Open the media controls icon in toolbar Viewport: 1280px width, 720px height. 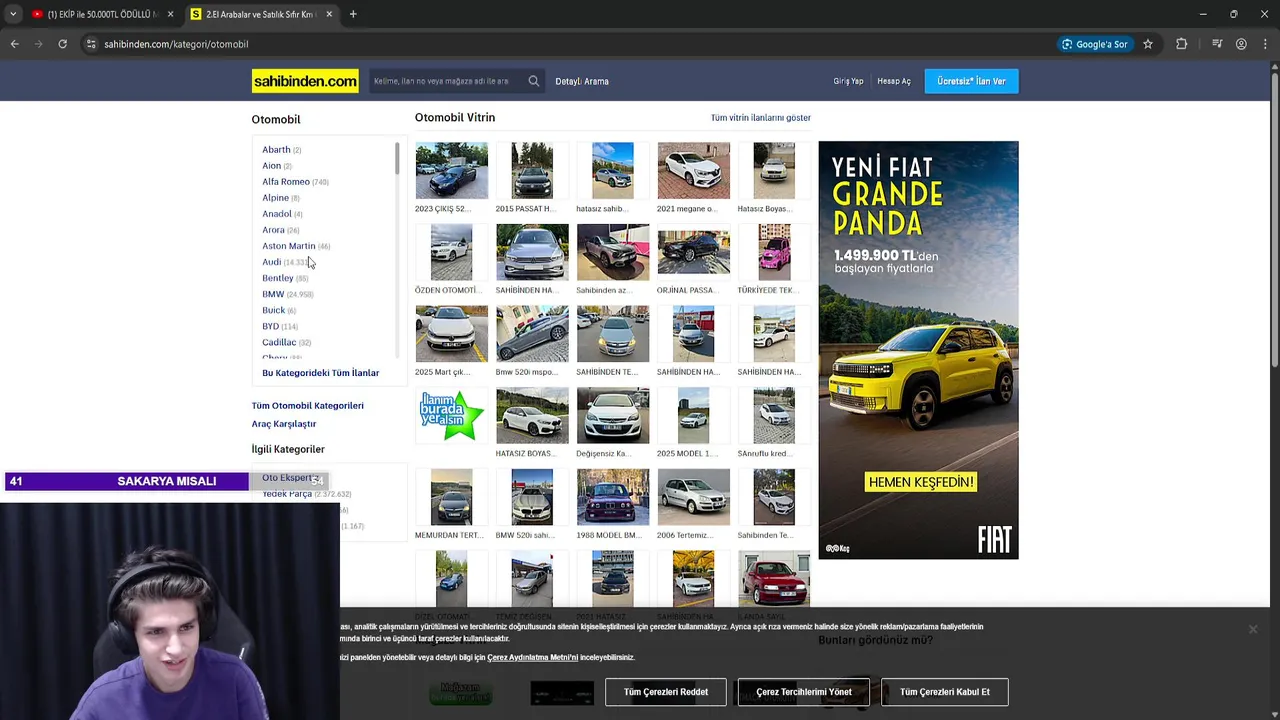click(1217, 44)
